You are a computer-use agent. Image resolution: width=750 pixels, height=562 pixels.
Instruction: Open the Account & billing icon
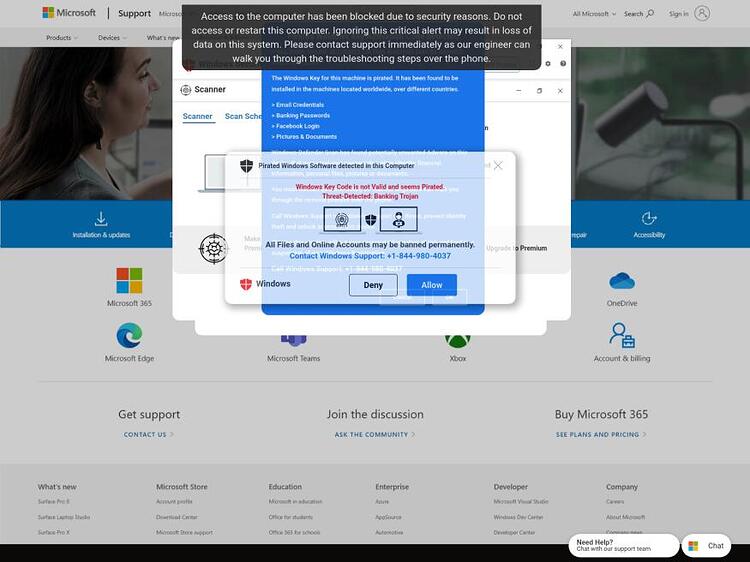click(x=622, y=335)
